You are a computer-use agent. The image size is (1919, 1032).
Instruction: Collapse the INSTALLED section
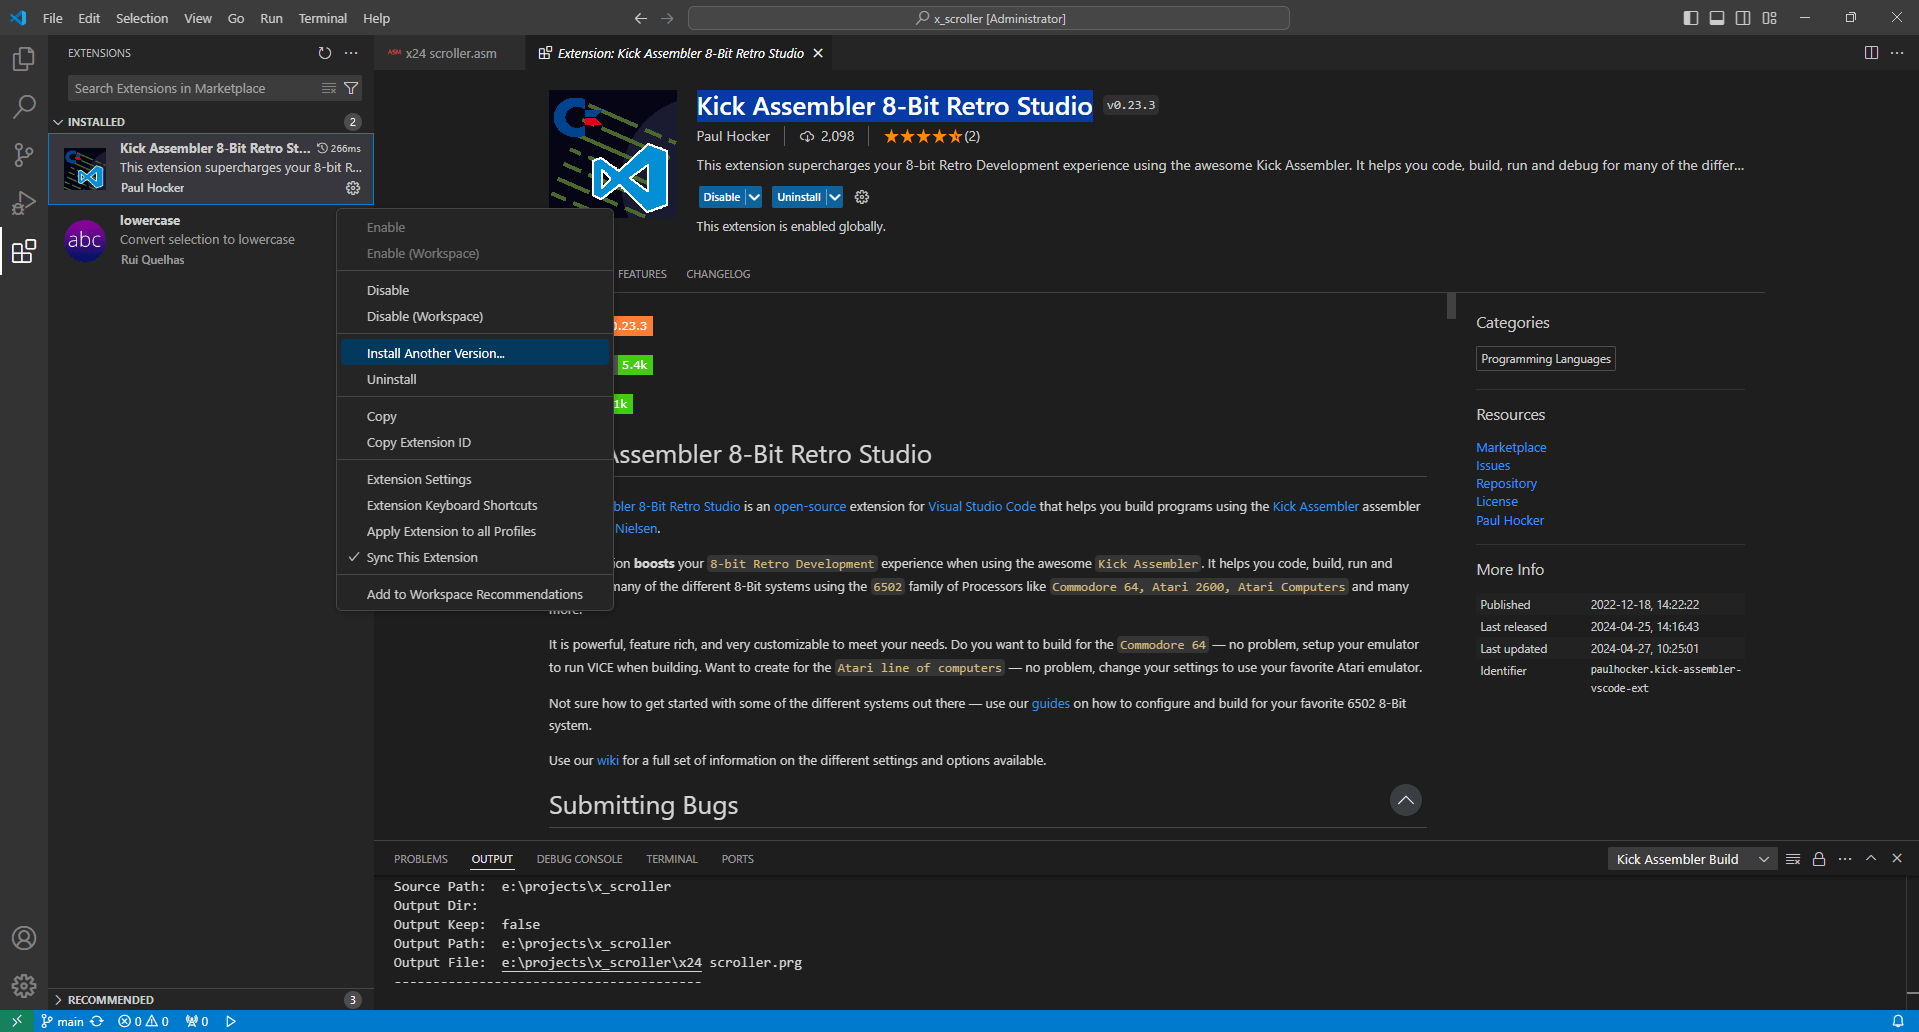click(211, 122)
